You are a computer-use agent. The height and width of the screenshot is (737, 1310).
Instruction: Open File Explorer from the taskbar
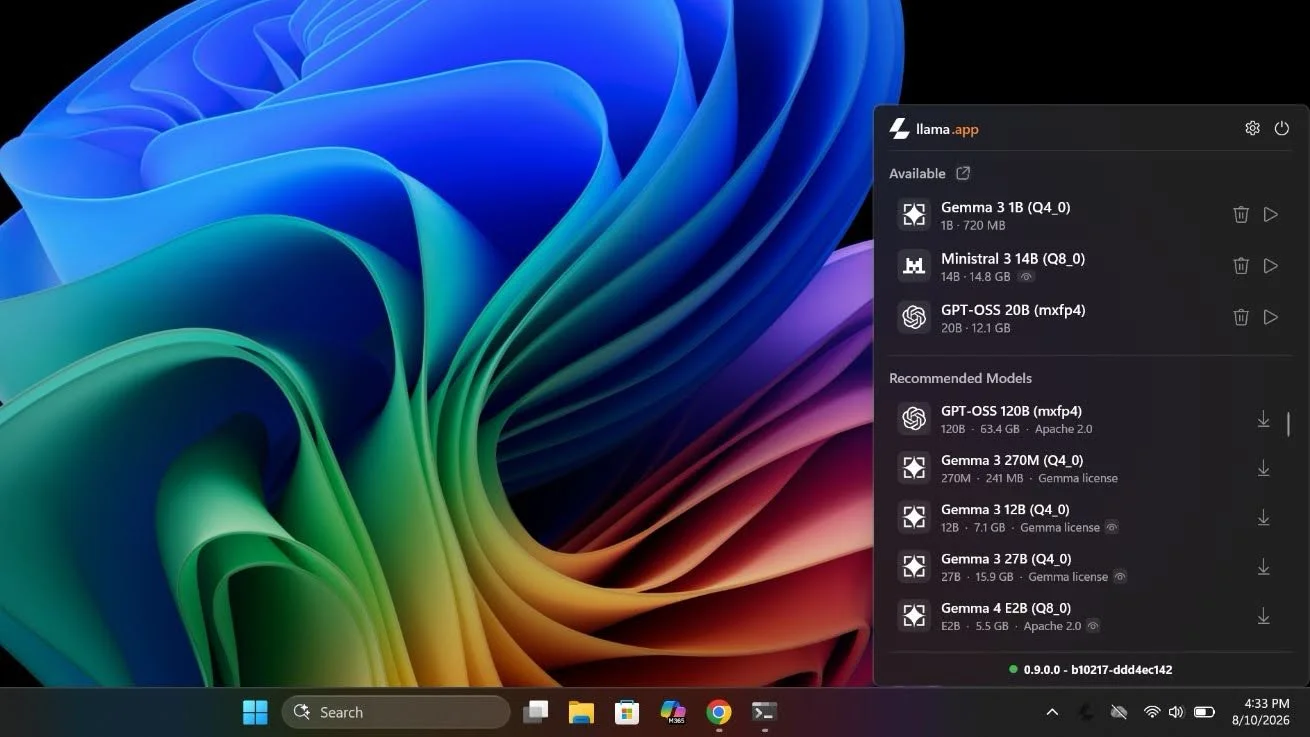pyautogui.click(x=581, y=712)
